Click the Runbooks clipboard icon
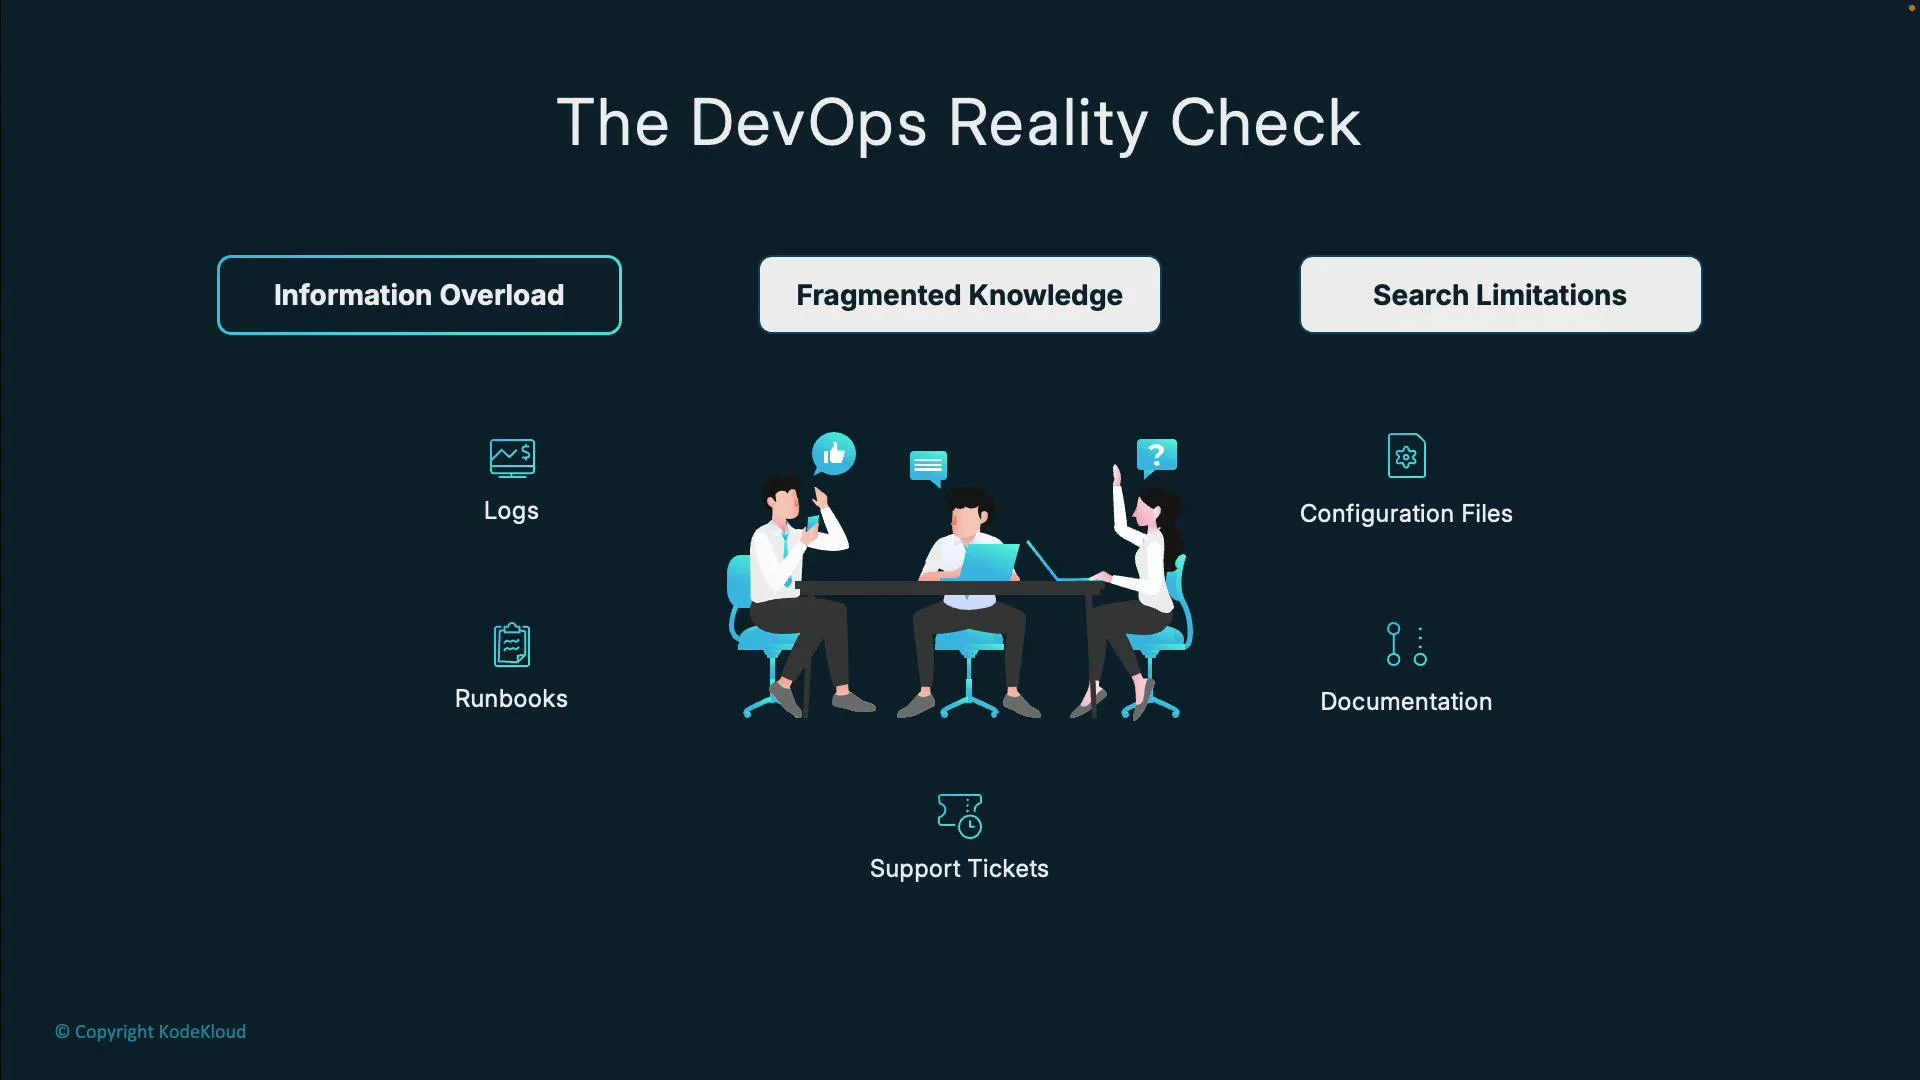 tap(512, 645)
